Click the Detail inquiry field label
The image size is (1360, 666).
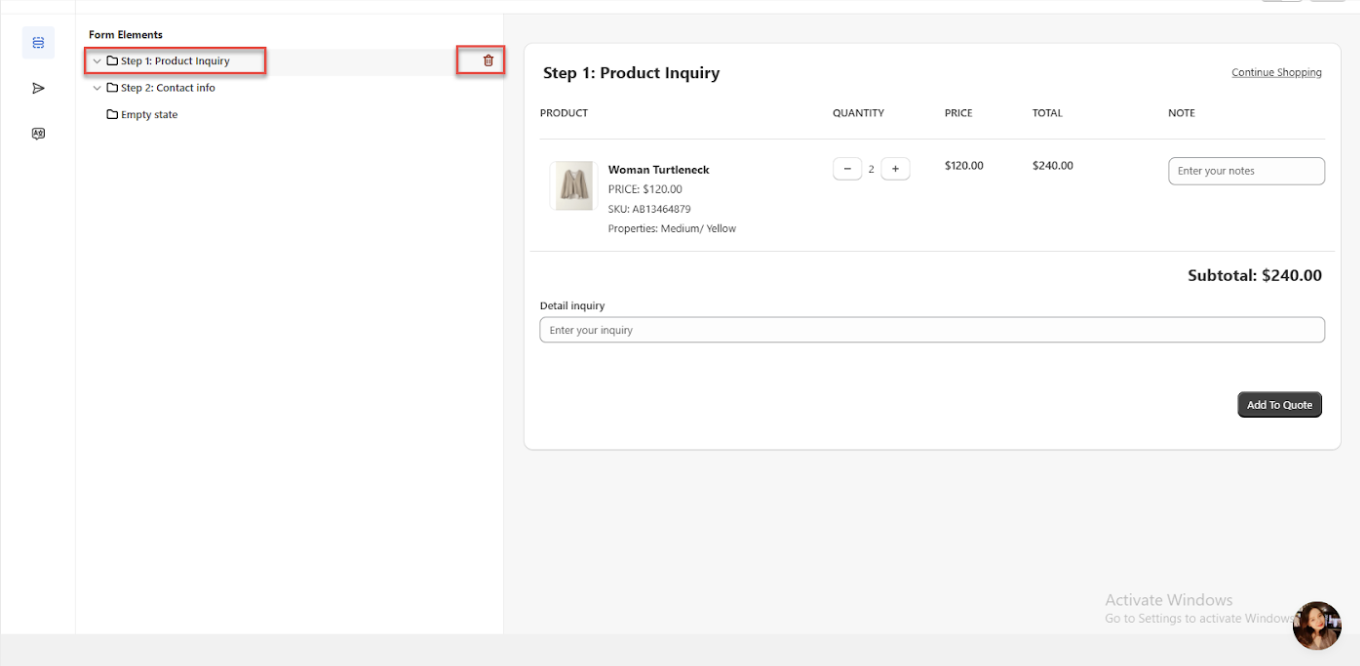[x=572, y=306]
